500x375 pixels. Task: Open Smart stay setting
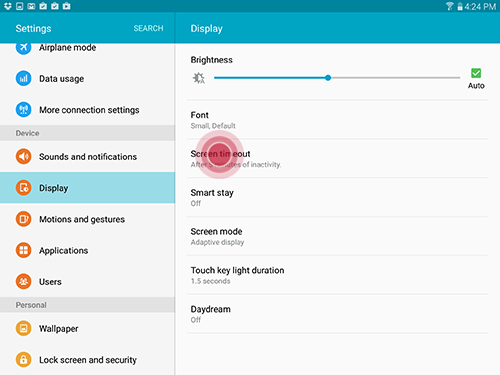coord(338,197)
